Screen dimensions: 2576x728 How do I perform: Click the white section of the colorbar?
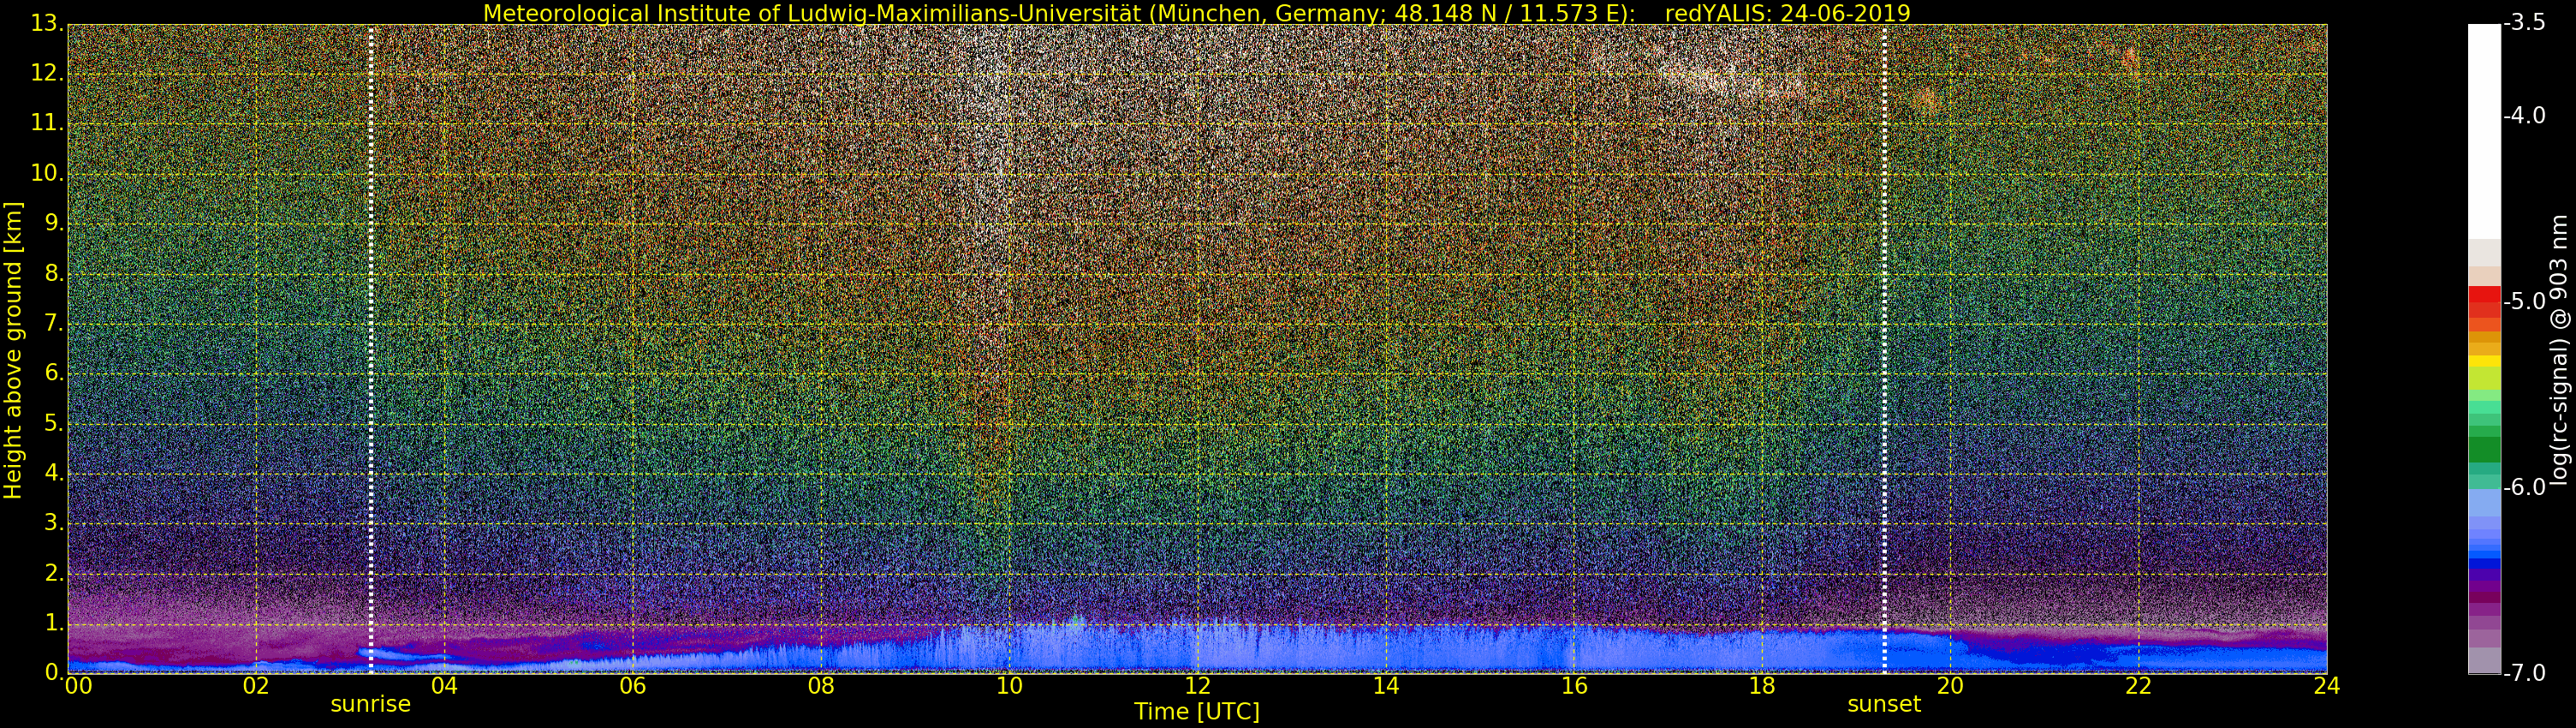[x=2484, y=130]
